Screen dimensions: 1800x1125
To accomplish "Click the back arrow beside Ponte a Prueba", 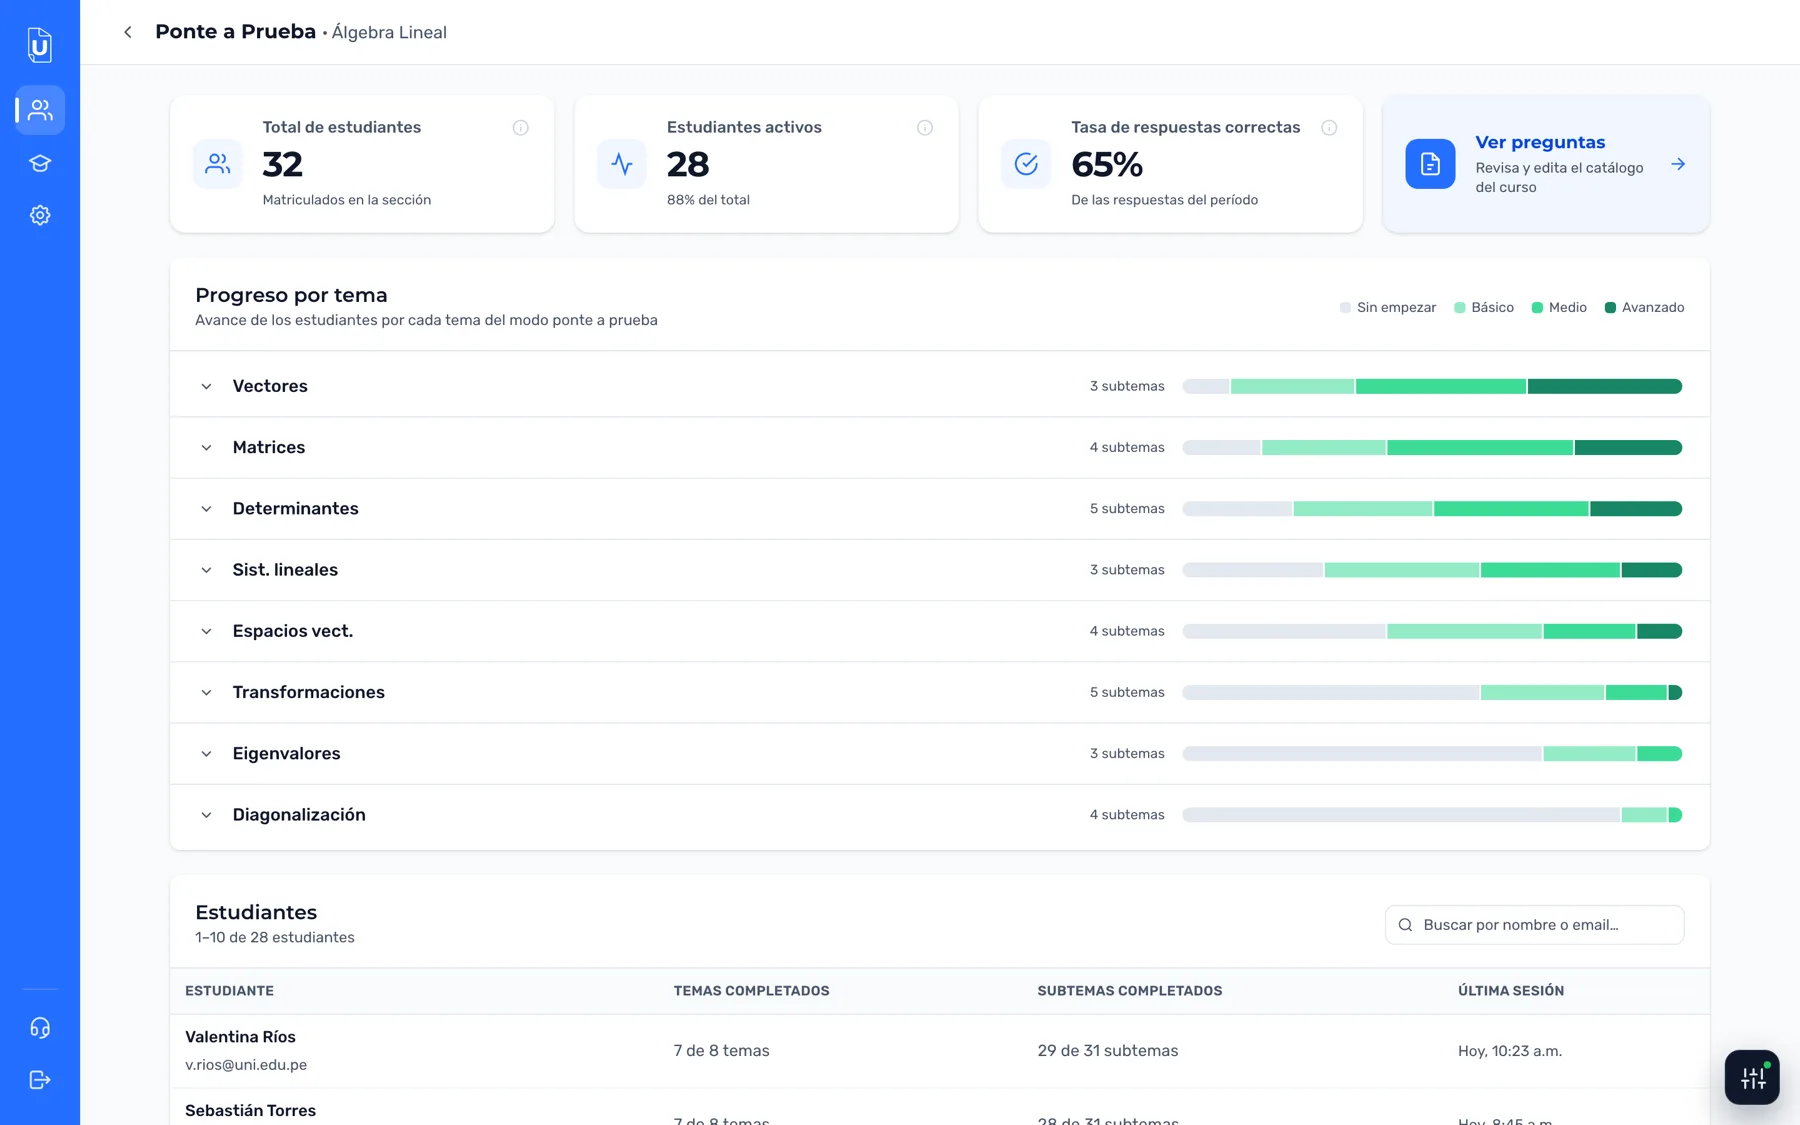I will pyautogui.click(x=128, y=32).
